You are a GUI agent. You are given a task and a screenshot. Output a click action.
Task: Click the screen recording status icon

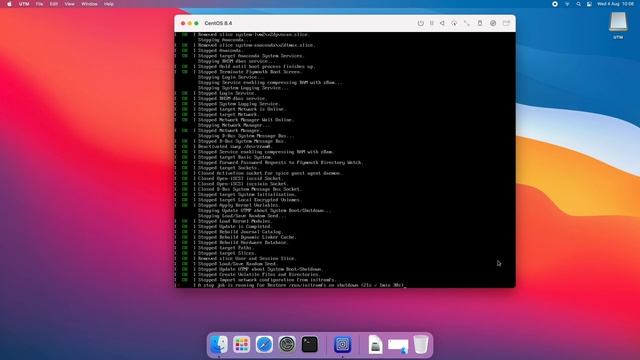555,4
